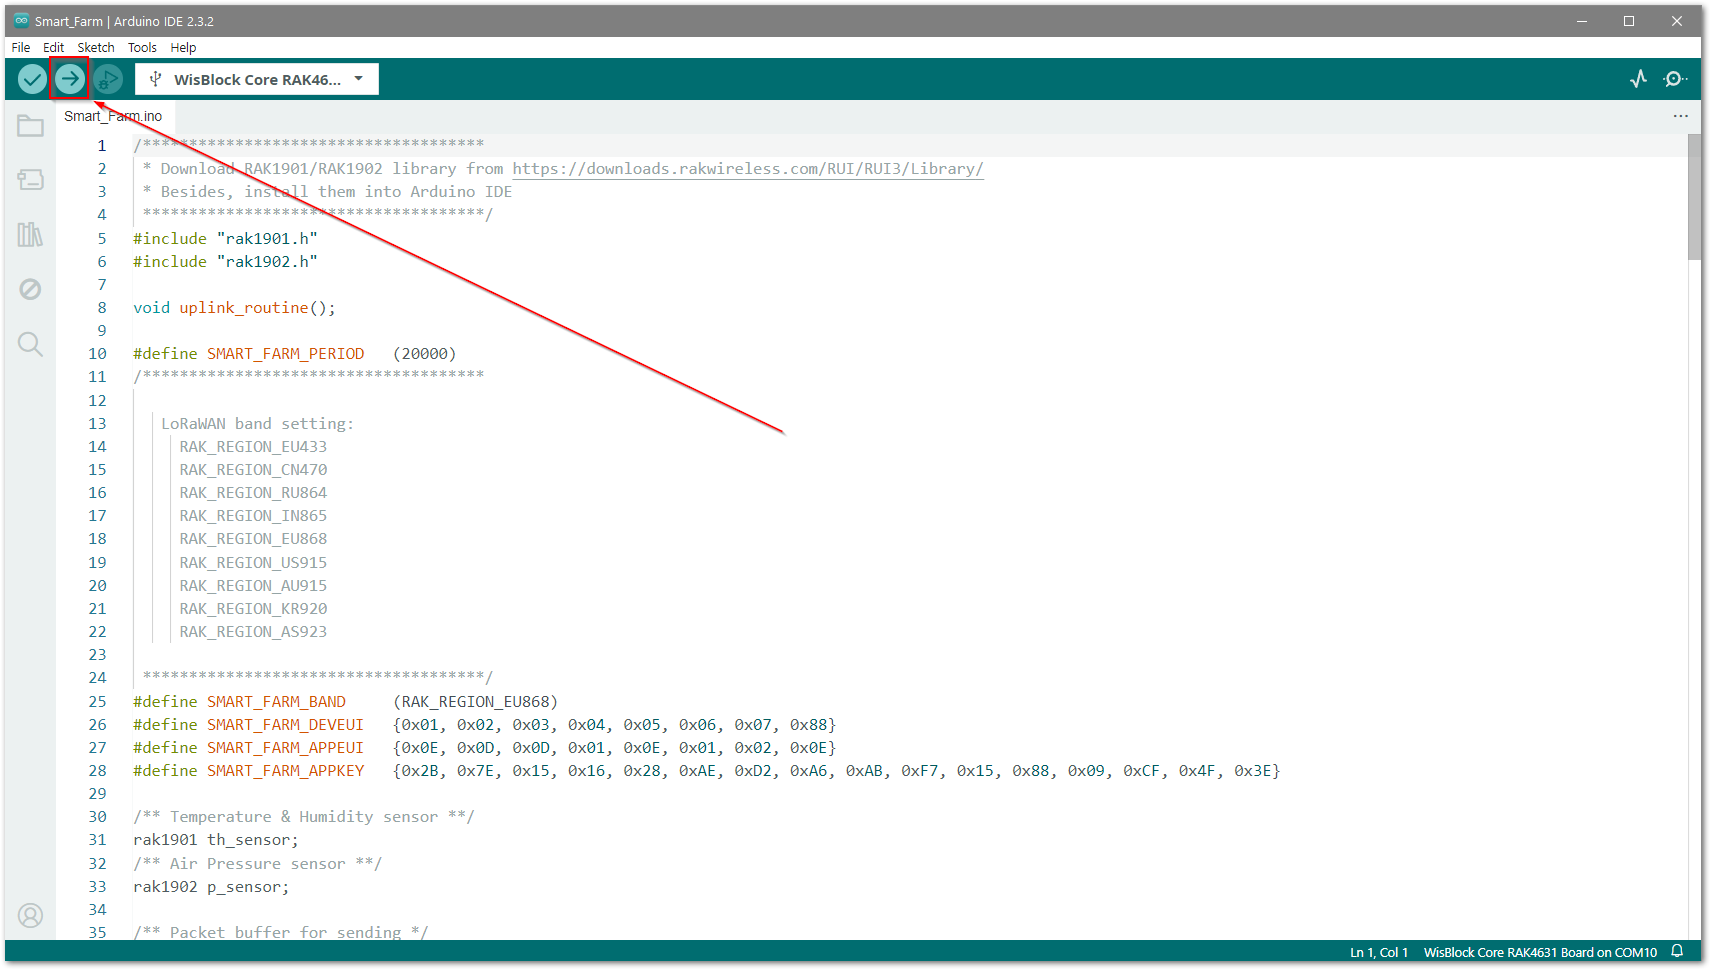The height and width of the screenshot is (970, 1711).
Task: Close the Arduino IDE window
Action: 1677,21
